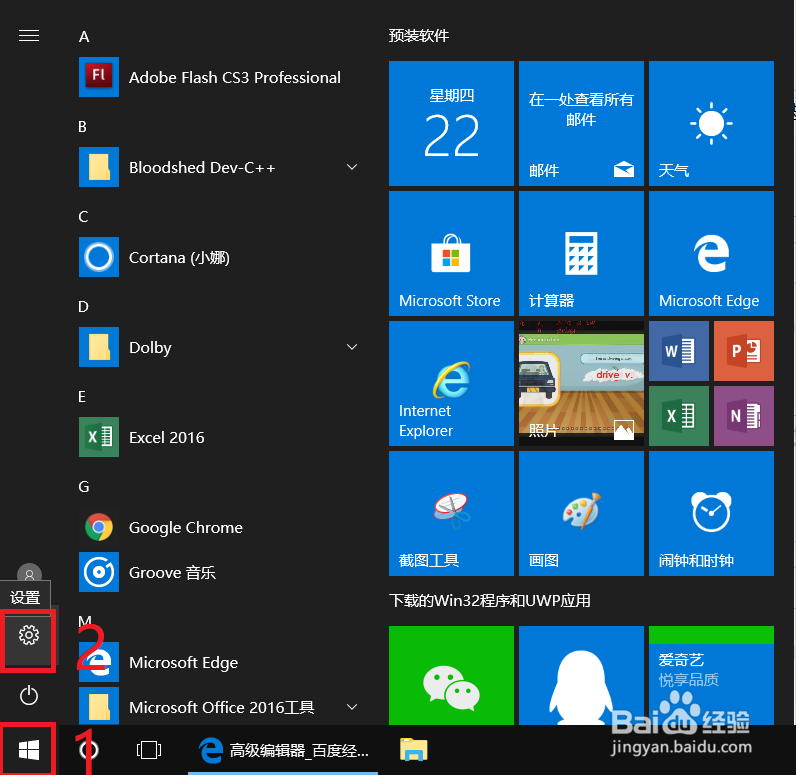The image size is (796, 775).
Task: Open the calendar tile showing 星期四 22
Action: click(451, 123)
